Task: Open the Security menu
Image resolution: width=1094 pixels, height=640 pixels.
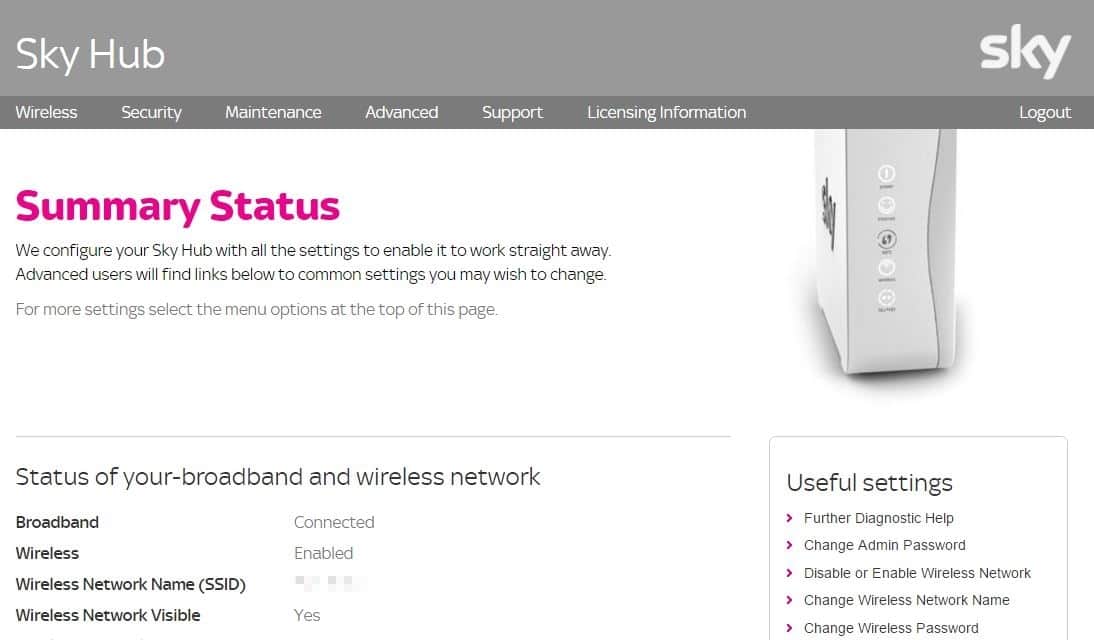Action: (x=151, y=112)
